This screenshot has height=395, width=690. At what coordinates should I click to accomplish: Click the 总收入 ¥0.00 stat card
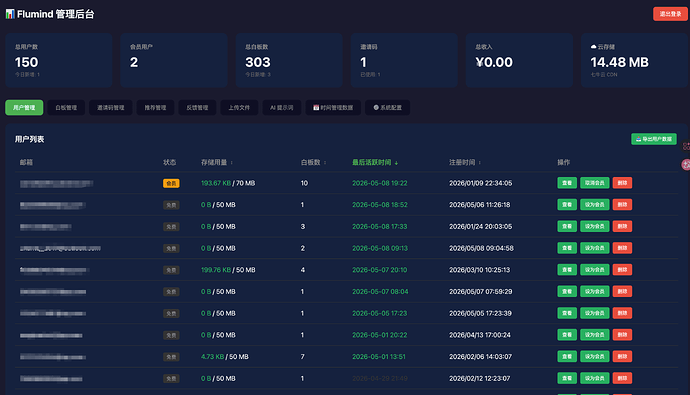tap(519, 60)
